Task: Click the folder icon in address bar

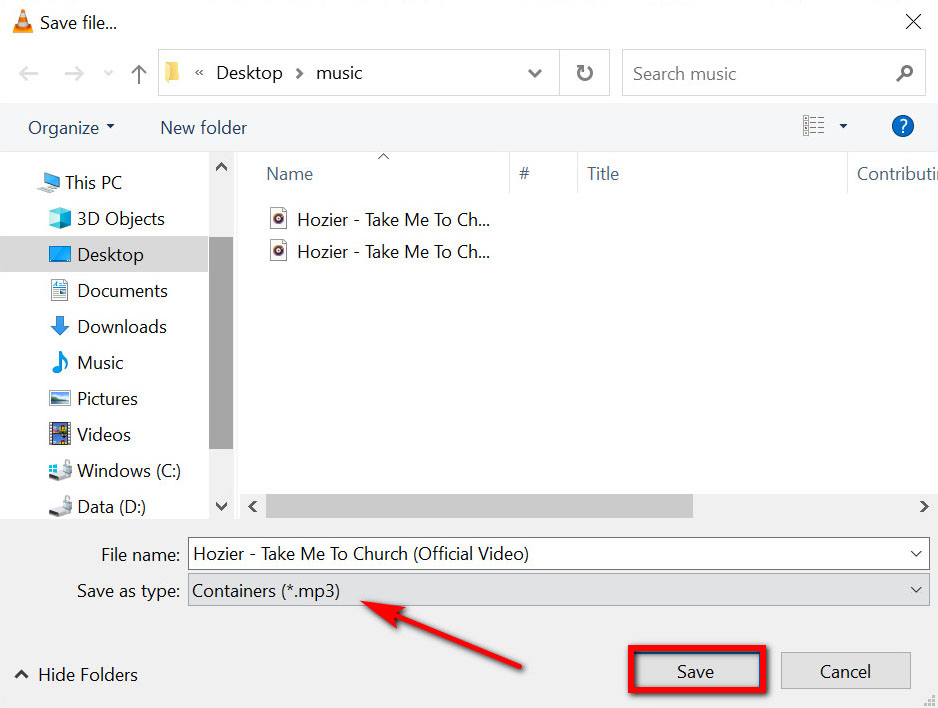Action: coord(172,72)
